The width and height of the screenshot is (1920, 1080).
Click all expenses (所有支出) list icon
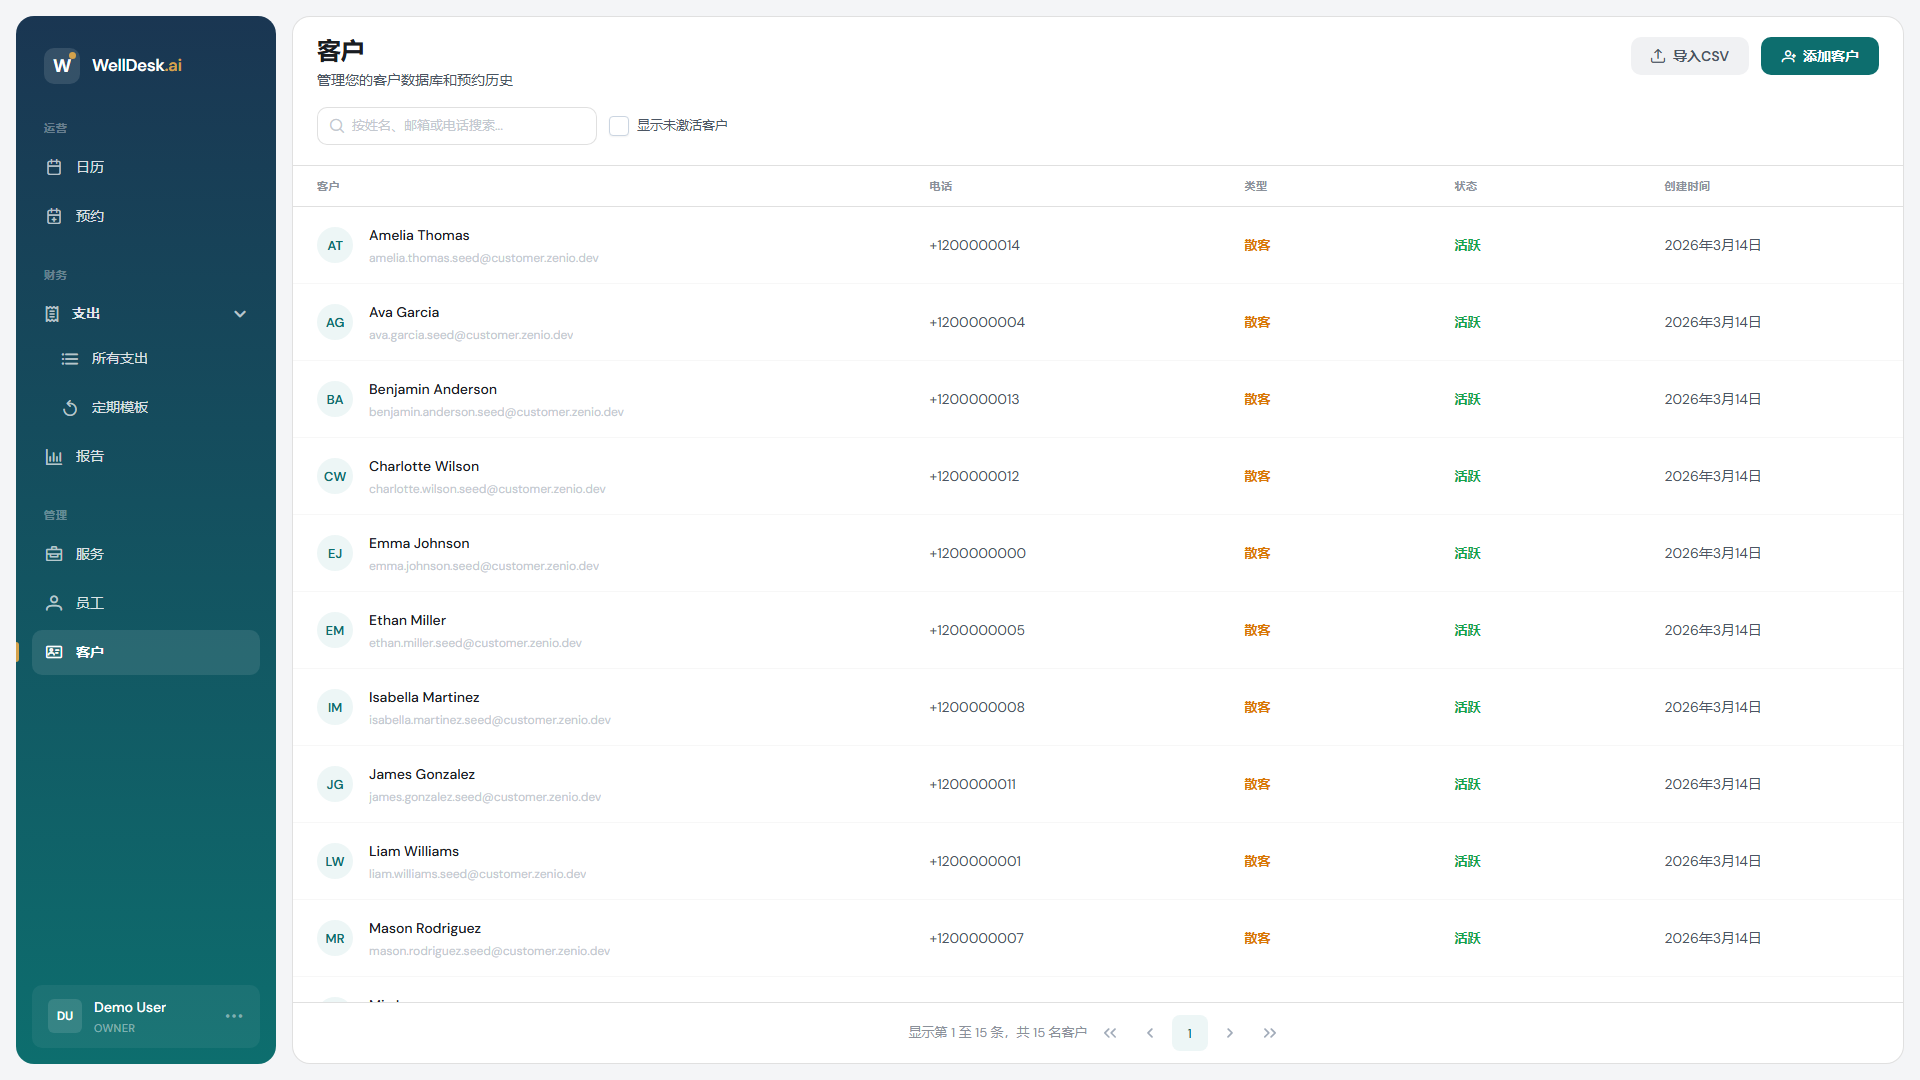tap(70, 358)
